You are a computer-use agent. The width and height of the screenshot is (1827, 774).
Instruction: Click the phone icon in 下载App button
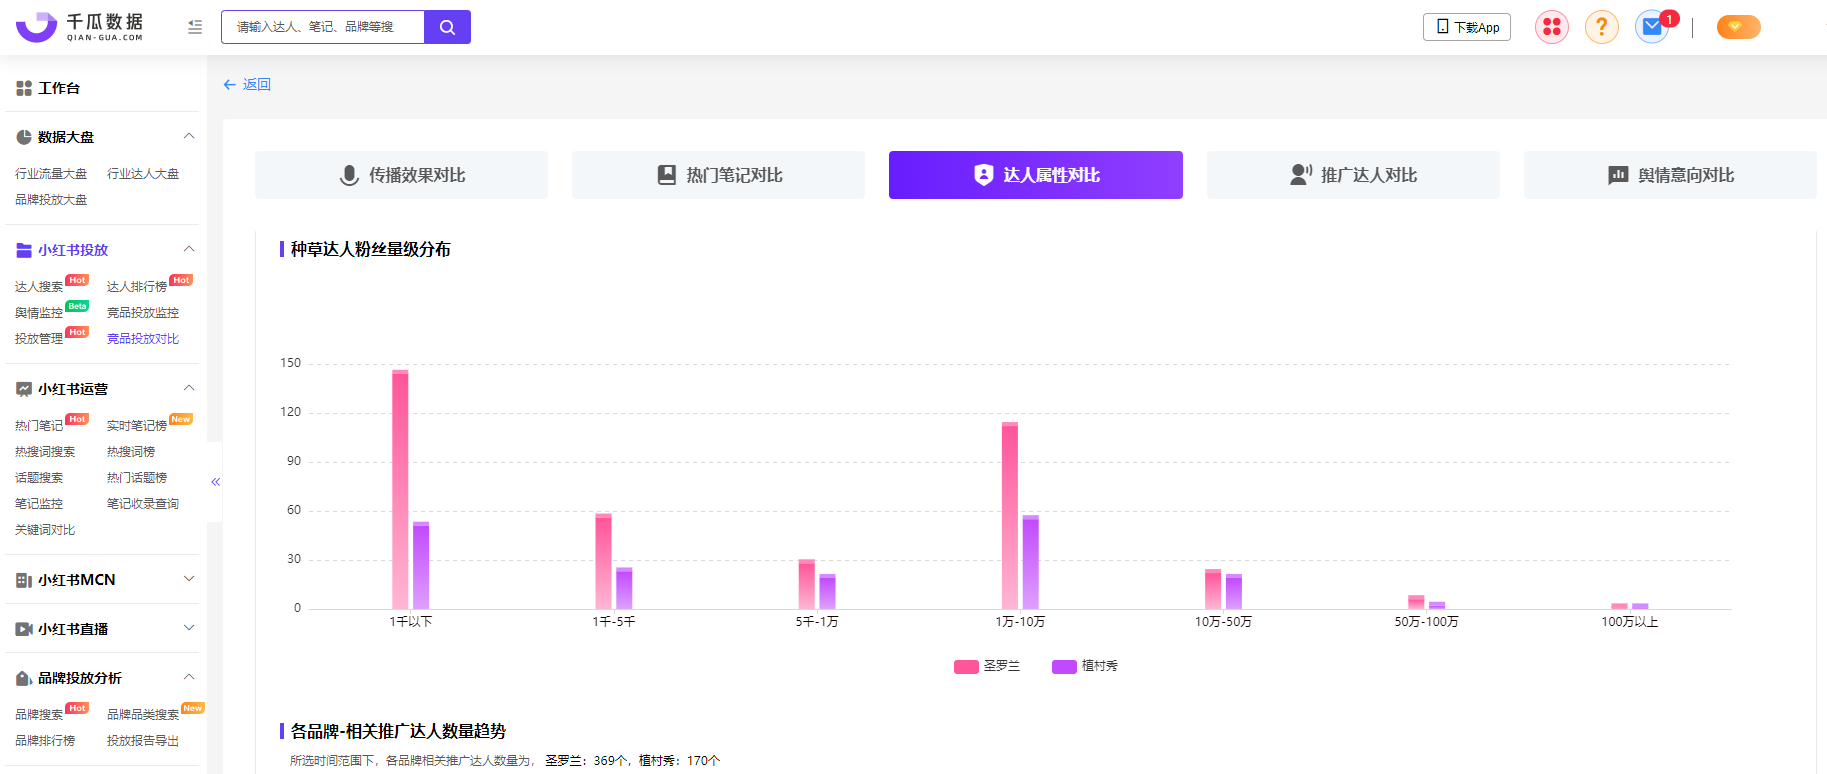coord(1442,27)
